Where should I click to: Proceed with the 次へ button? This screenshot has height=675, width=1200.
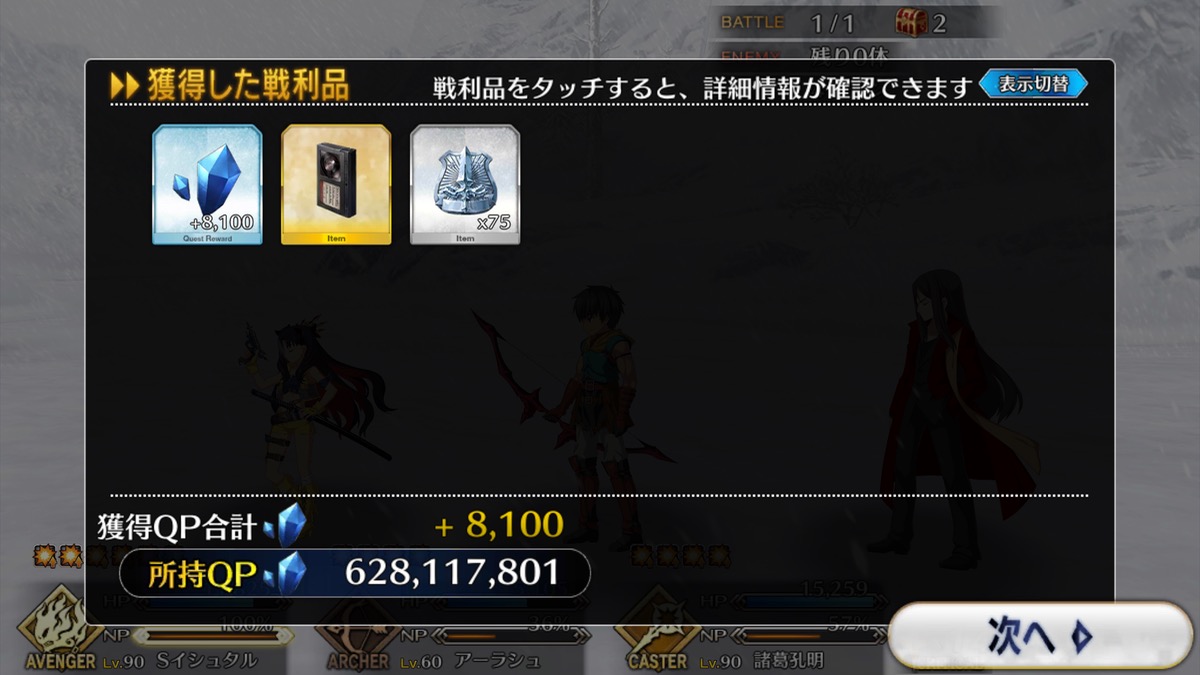1040,636
